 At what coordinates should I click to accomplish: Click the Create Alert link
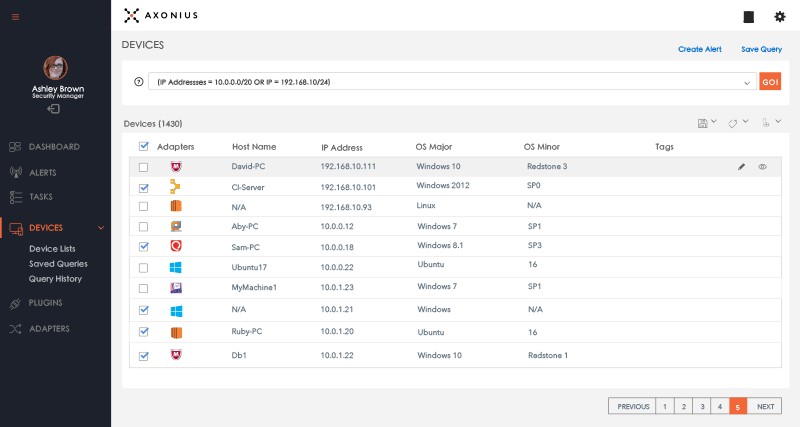[698, 48]
